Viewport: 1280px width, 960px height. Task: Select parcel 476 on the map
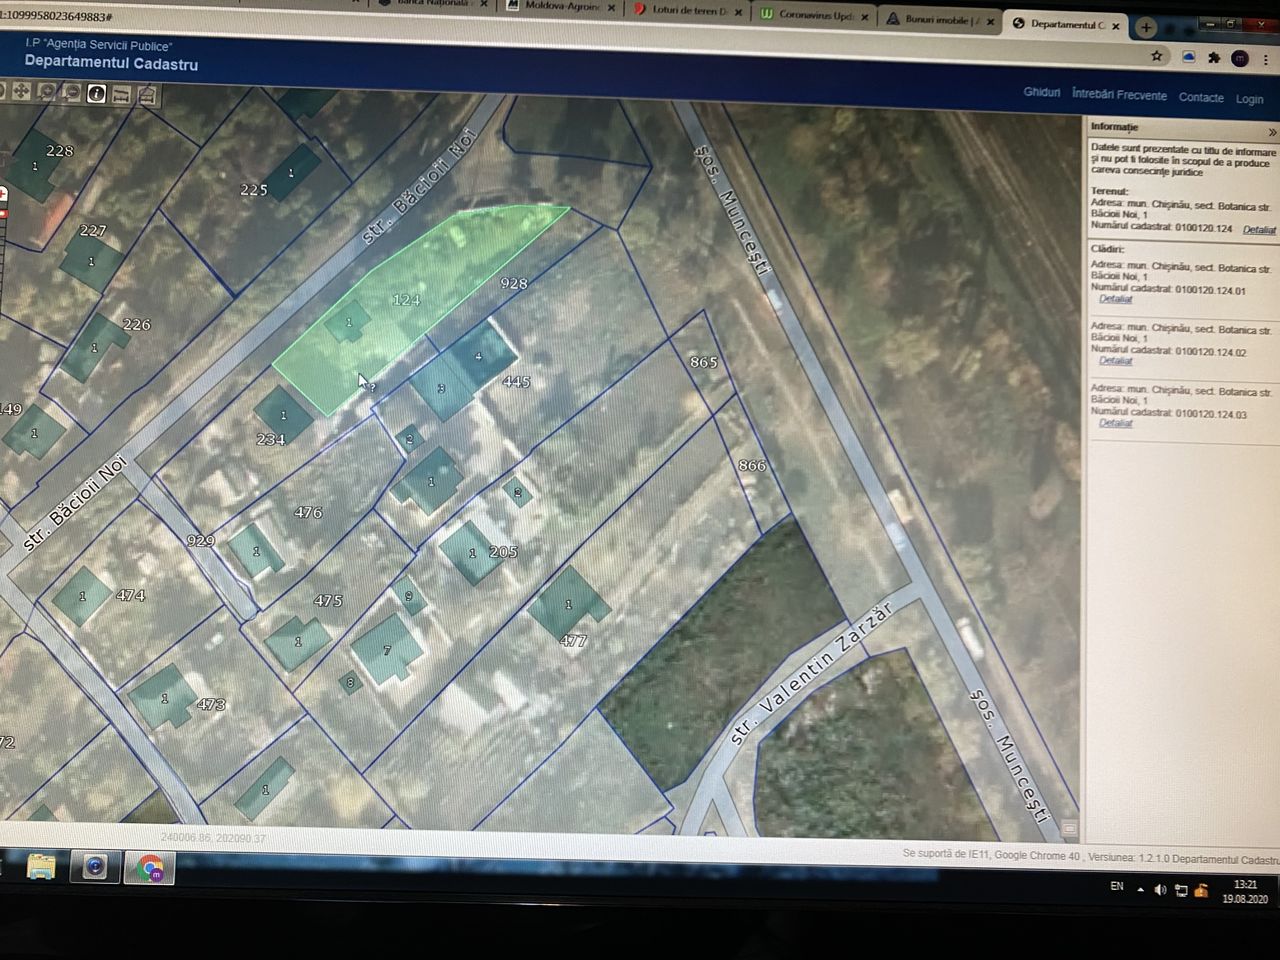[308, 512]
